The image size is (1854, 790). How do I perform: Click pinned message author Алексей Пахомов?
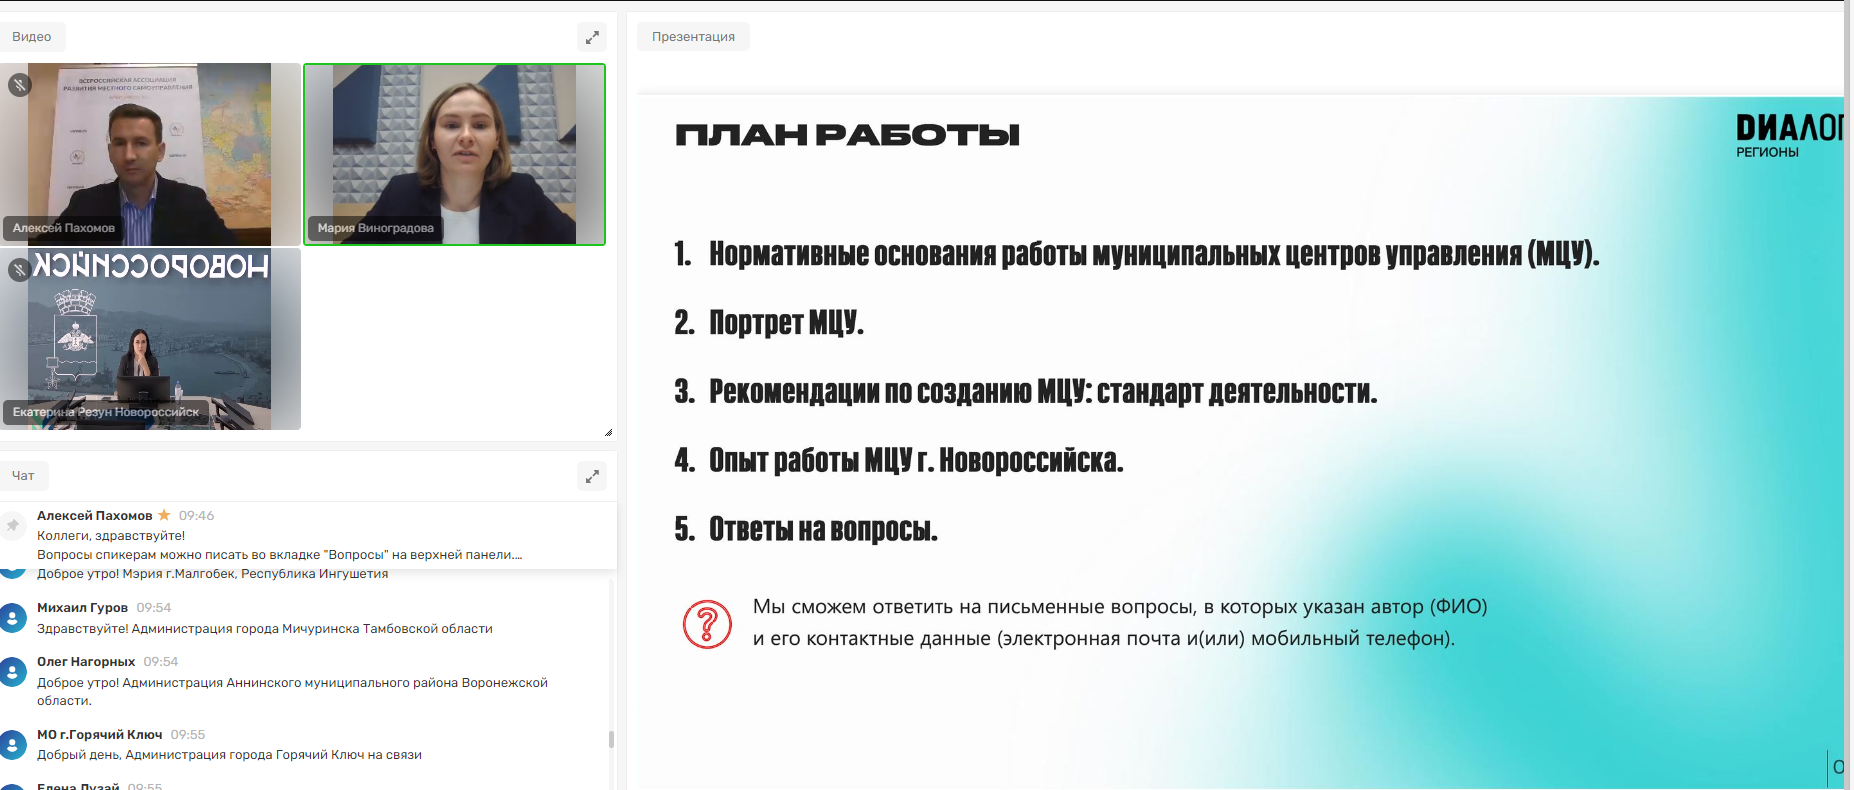[x=95, y=515]
